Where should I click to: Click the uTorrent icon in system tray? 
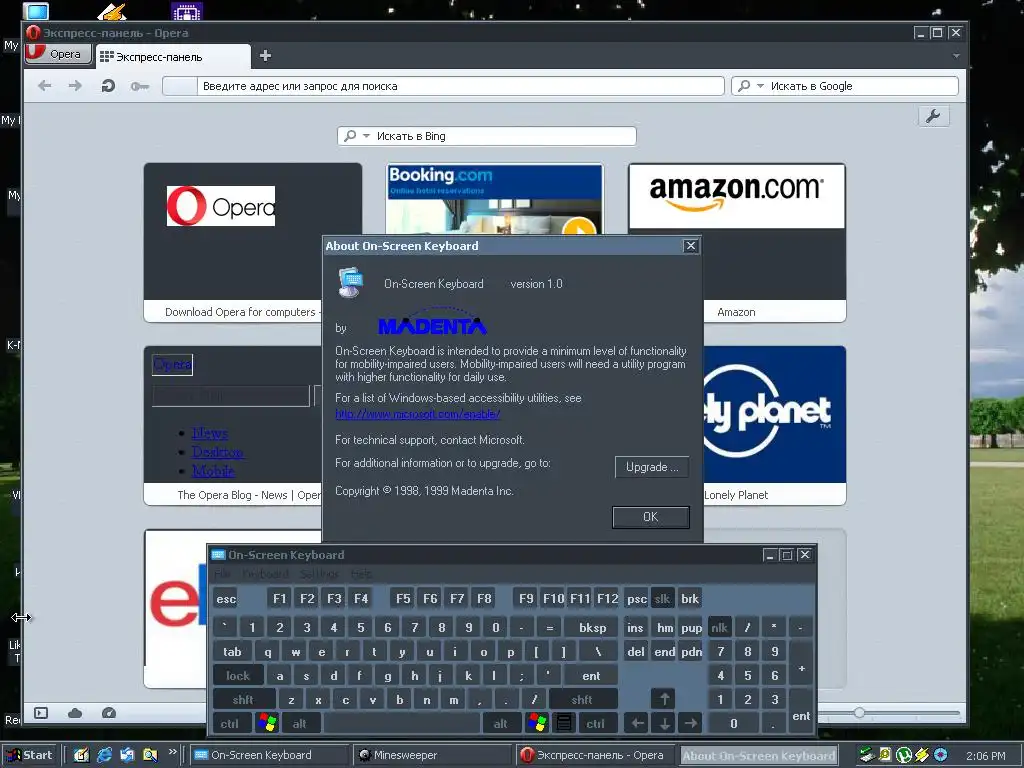coord(904,755)
